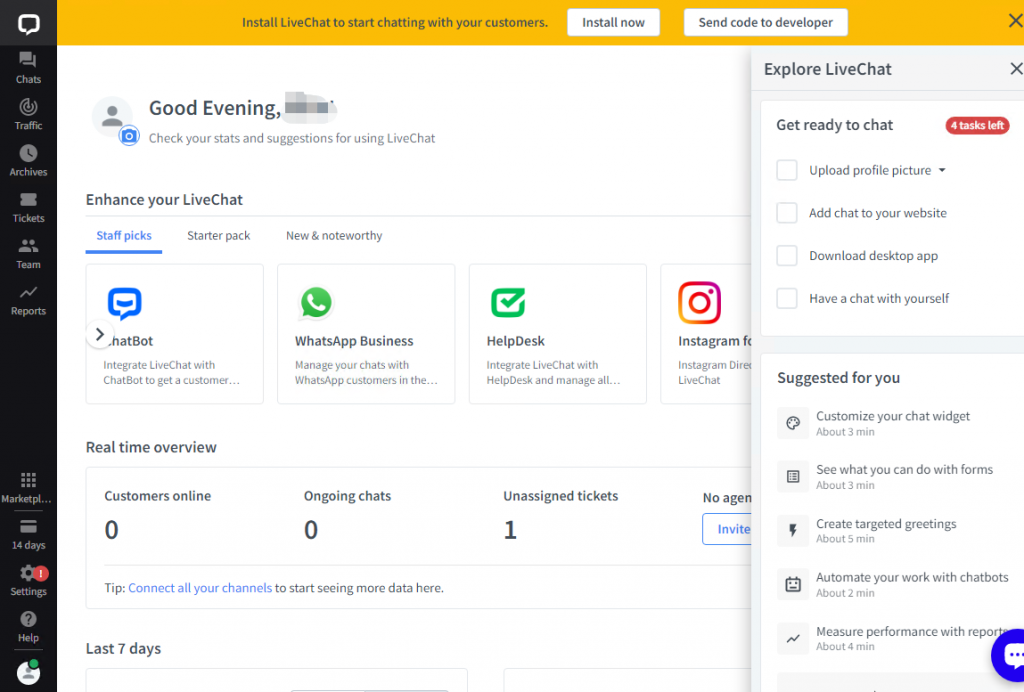This screenshot has height=692, width=1024.
Task: Expand the Upload profile picture dropdown arrow
Action: (942, 170)
